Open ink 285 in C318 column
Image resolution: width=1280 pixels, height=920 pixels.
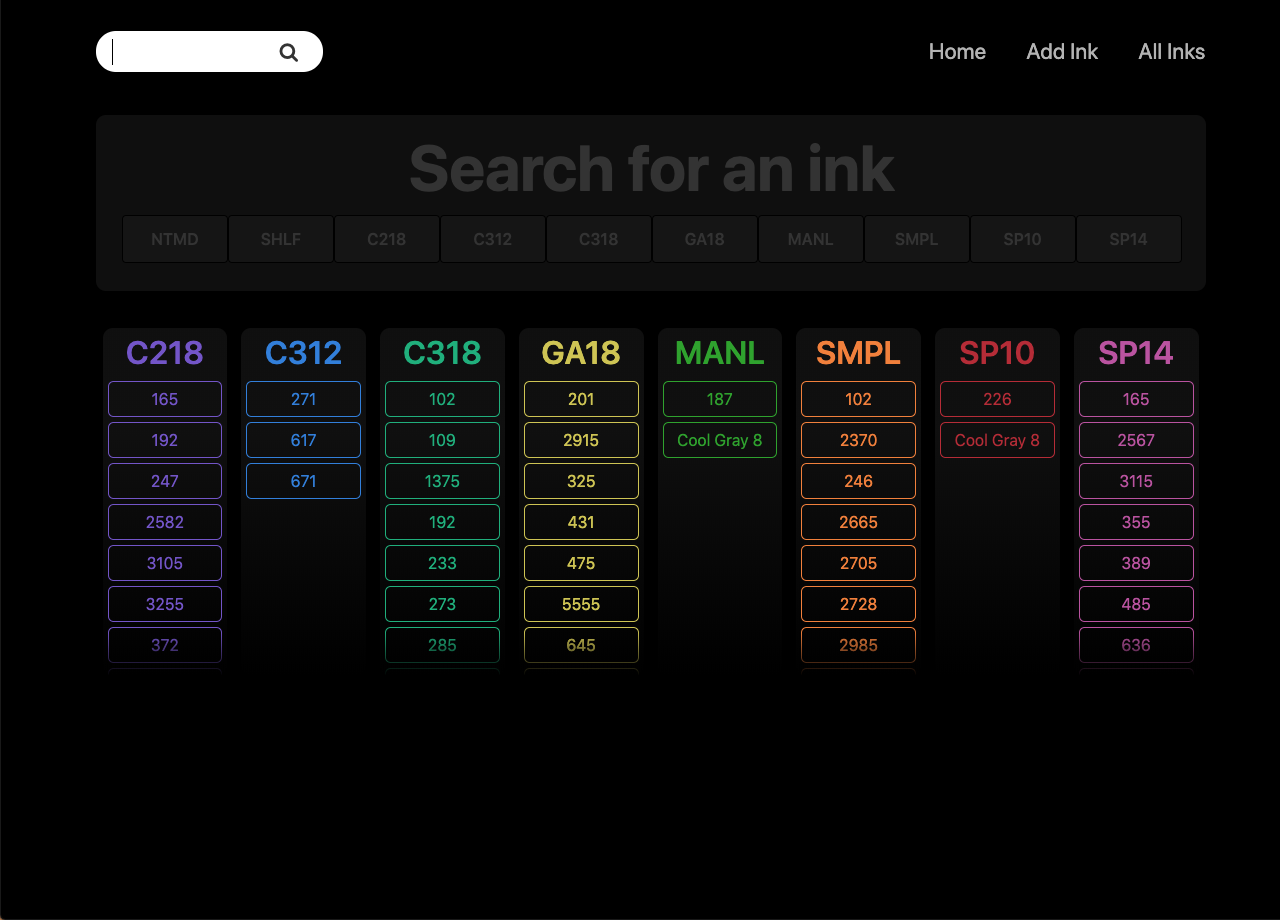click(x=442, y=645)
